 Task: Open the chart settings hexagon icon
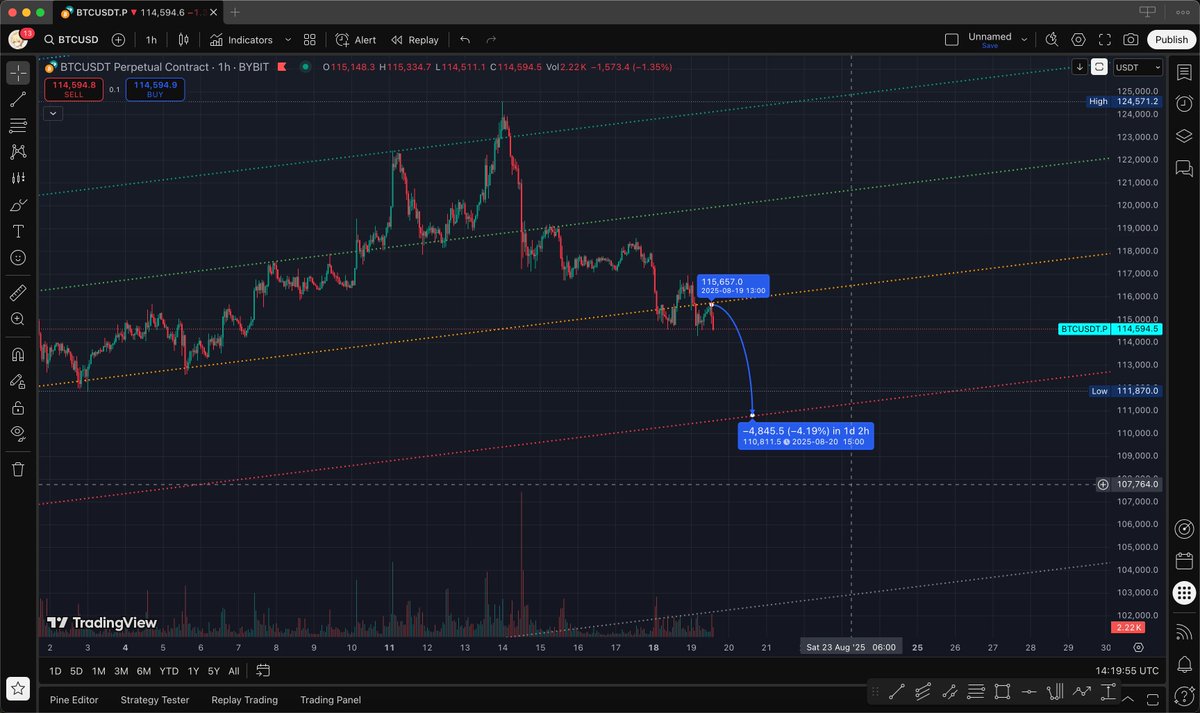[1078, 40]
